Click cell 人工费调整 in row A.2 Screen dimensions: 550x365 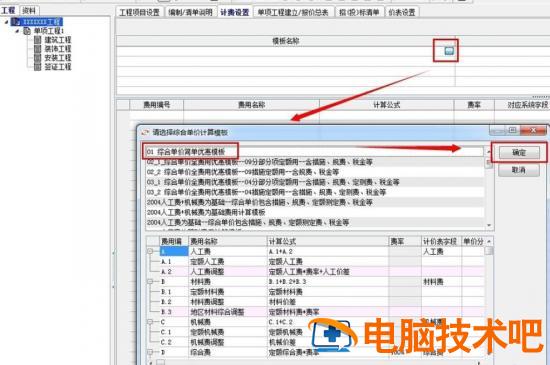tap(228, 272)
